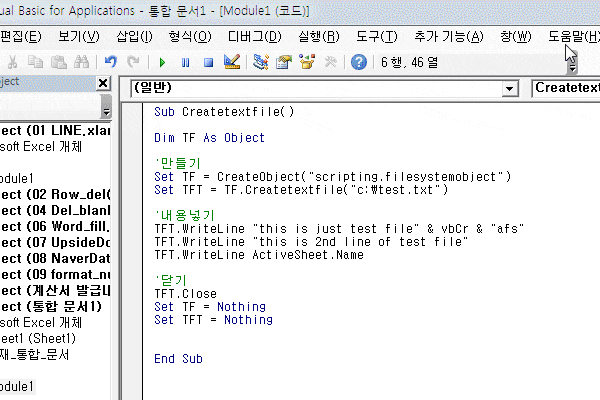The height and width of the screenshot is (400, 600).
Task: Open the 디버그(D) menu
Action: coord(255,37)
